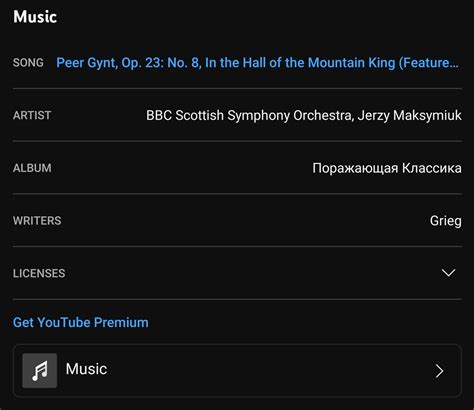Image resolution: width=474 pixels, height=410 pixels.
Task: Open the Music card at the bottom
Action: (237, 371)
